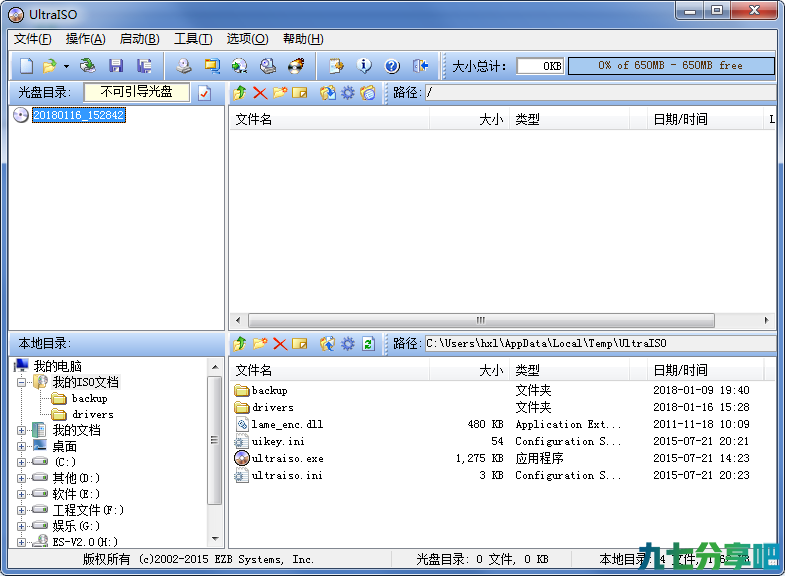The image size is (785, 576).
Task: Collapse the 我的ISO文档 tree node
Action: (21, 382)
